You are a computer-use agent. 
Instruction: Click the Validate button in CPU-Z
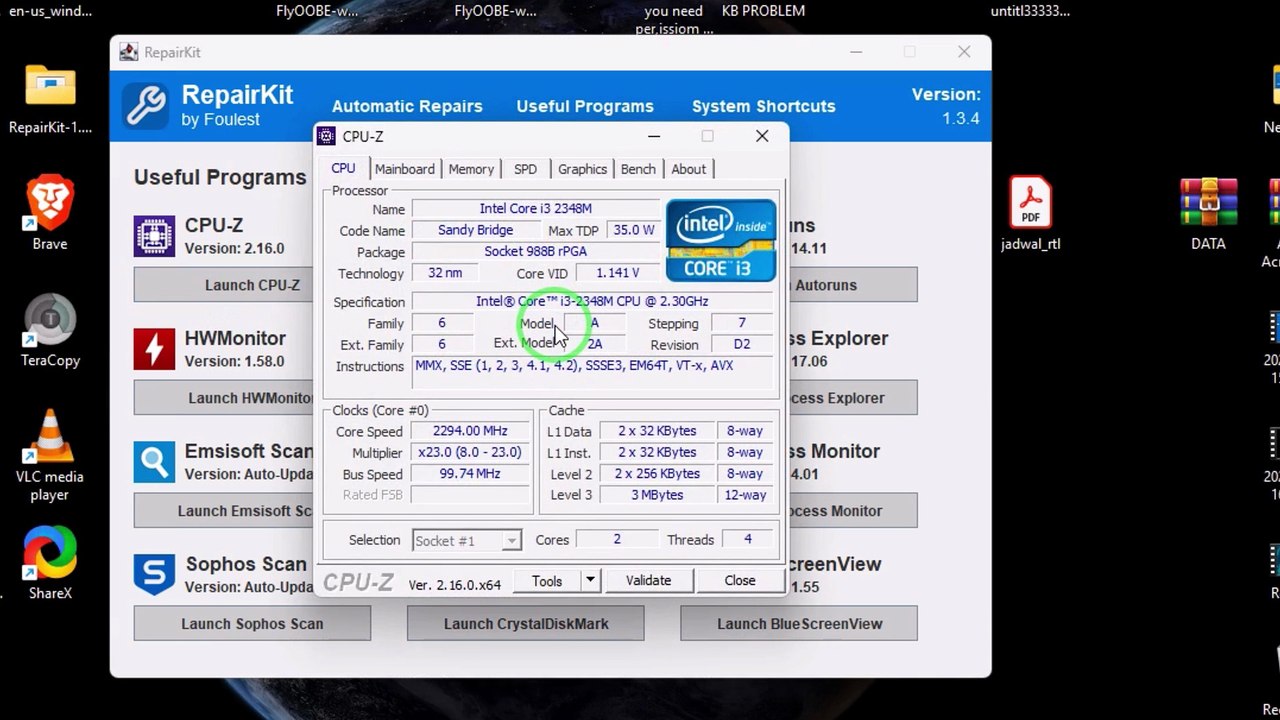coord(648,580)
